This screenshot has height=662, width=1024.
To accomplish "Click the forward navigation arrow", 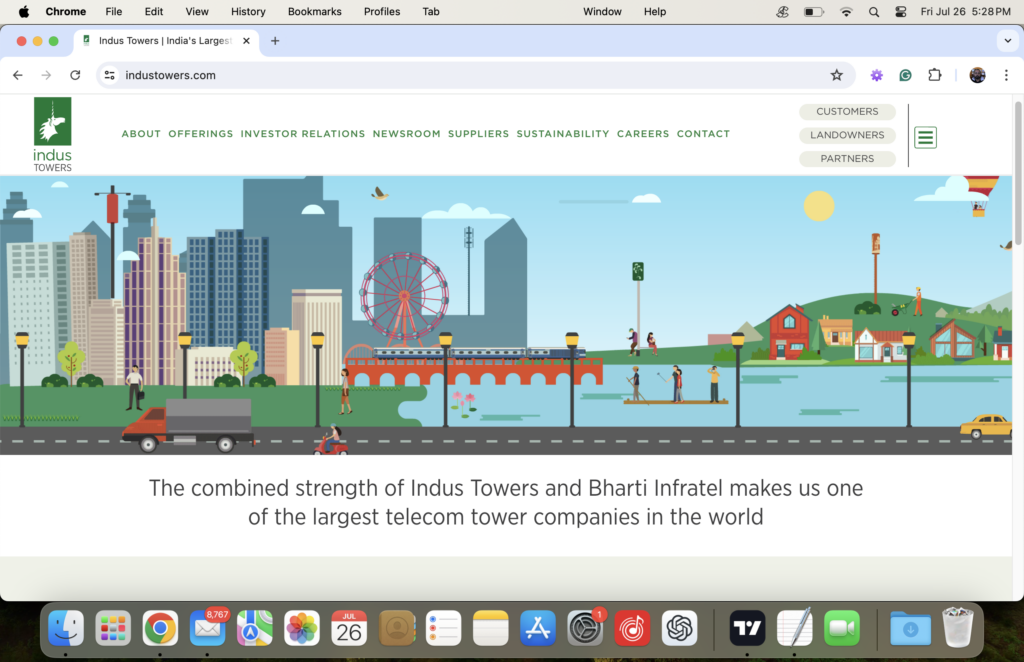I will (46, 75).
